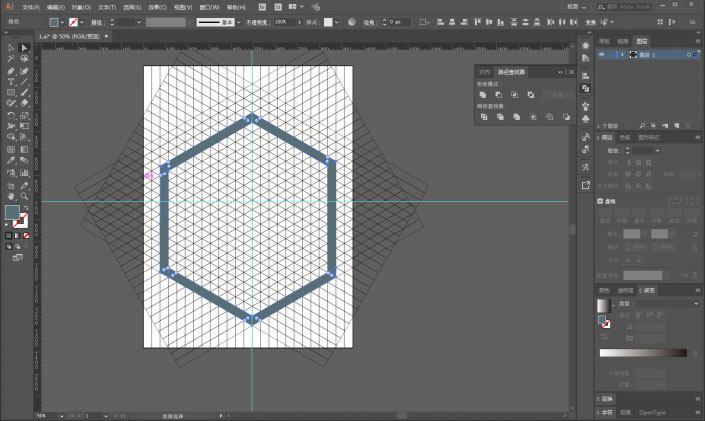Open stroke color dropdown in control bar
The width and height of the screenshot is (705, 421).
click(81, 22)
